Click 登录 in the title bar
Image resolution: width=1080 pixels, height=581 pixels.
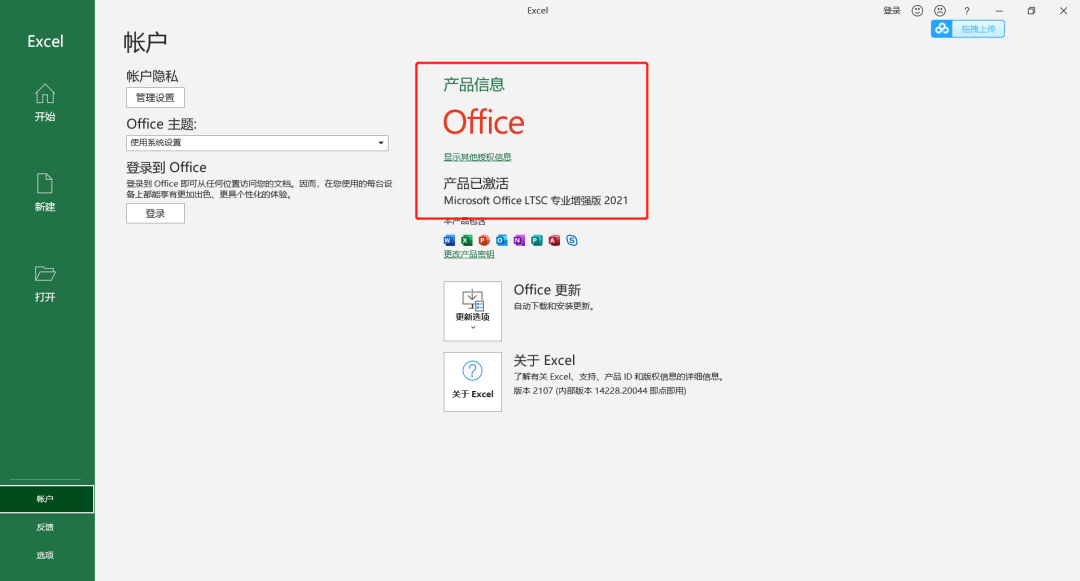pyautogui.click(x=892, y=10)
